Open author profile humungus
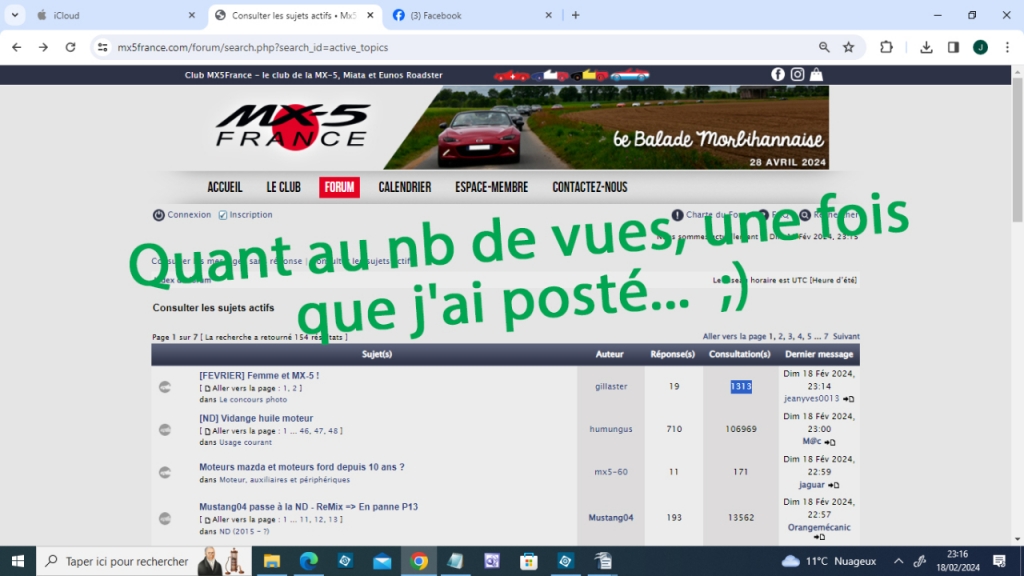 [x=611, y=429]
